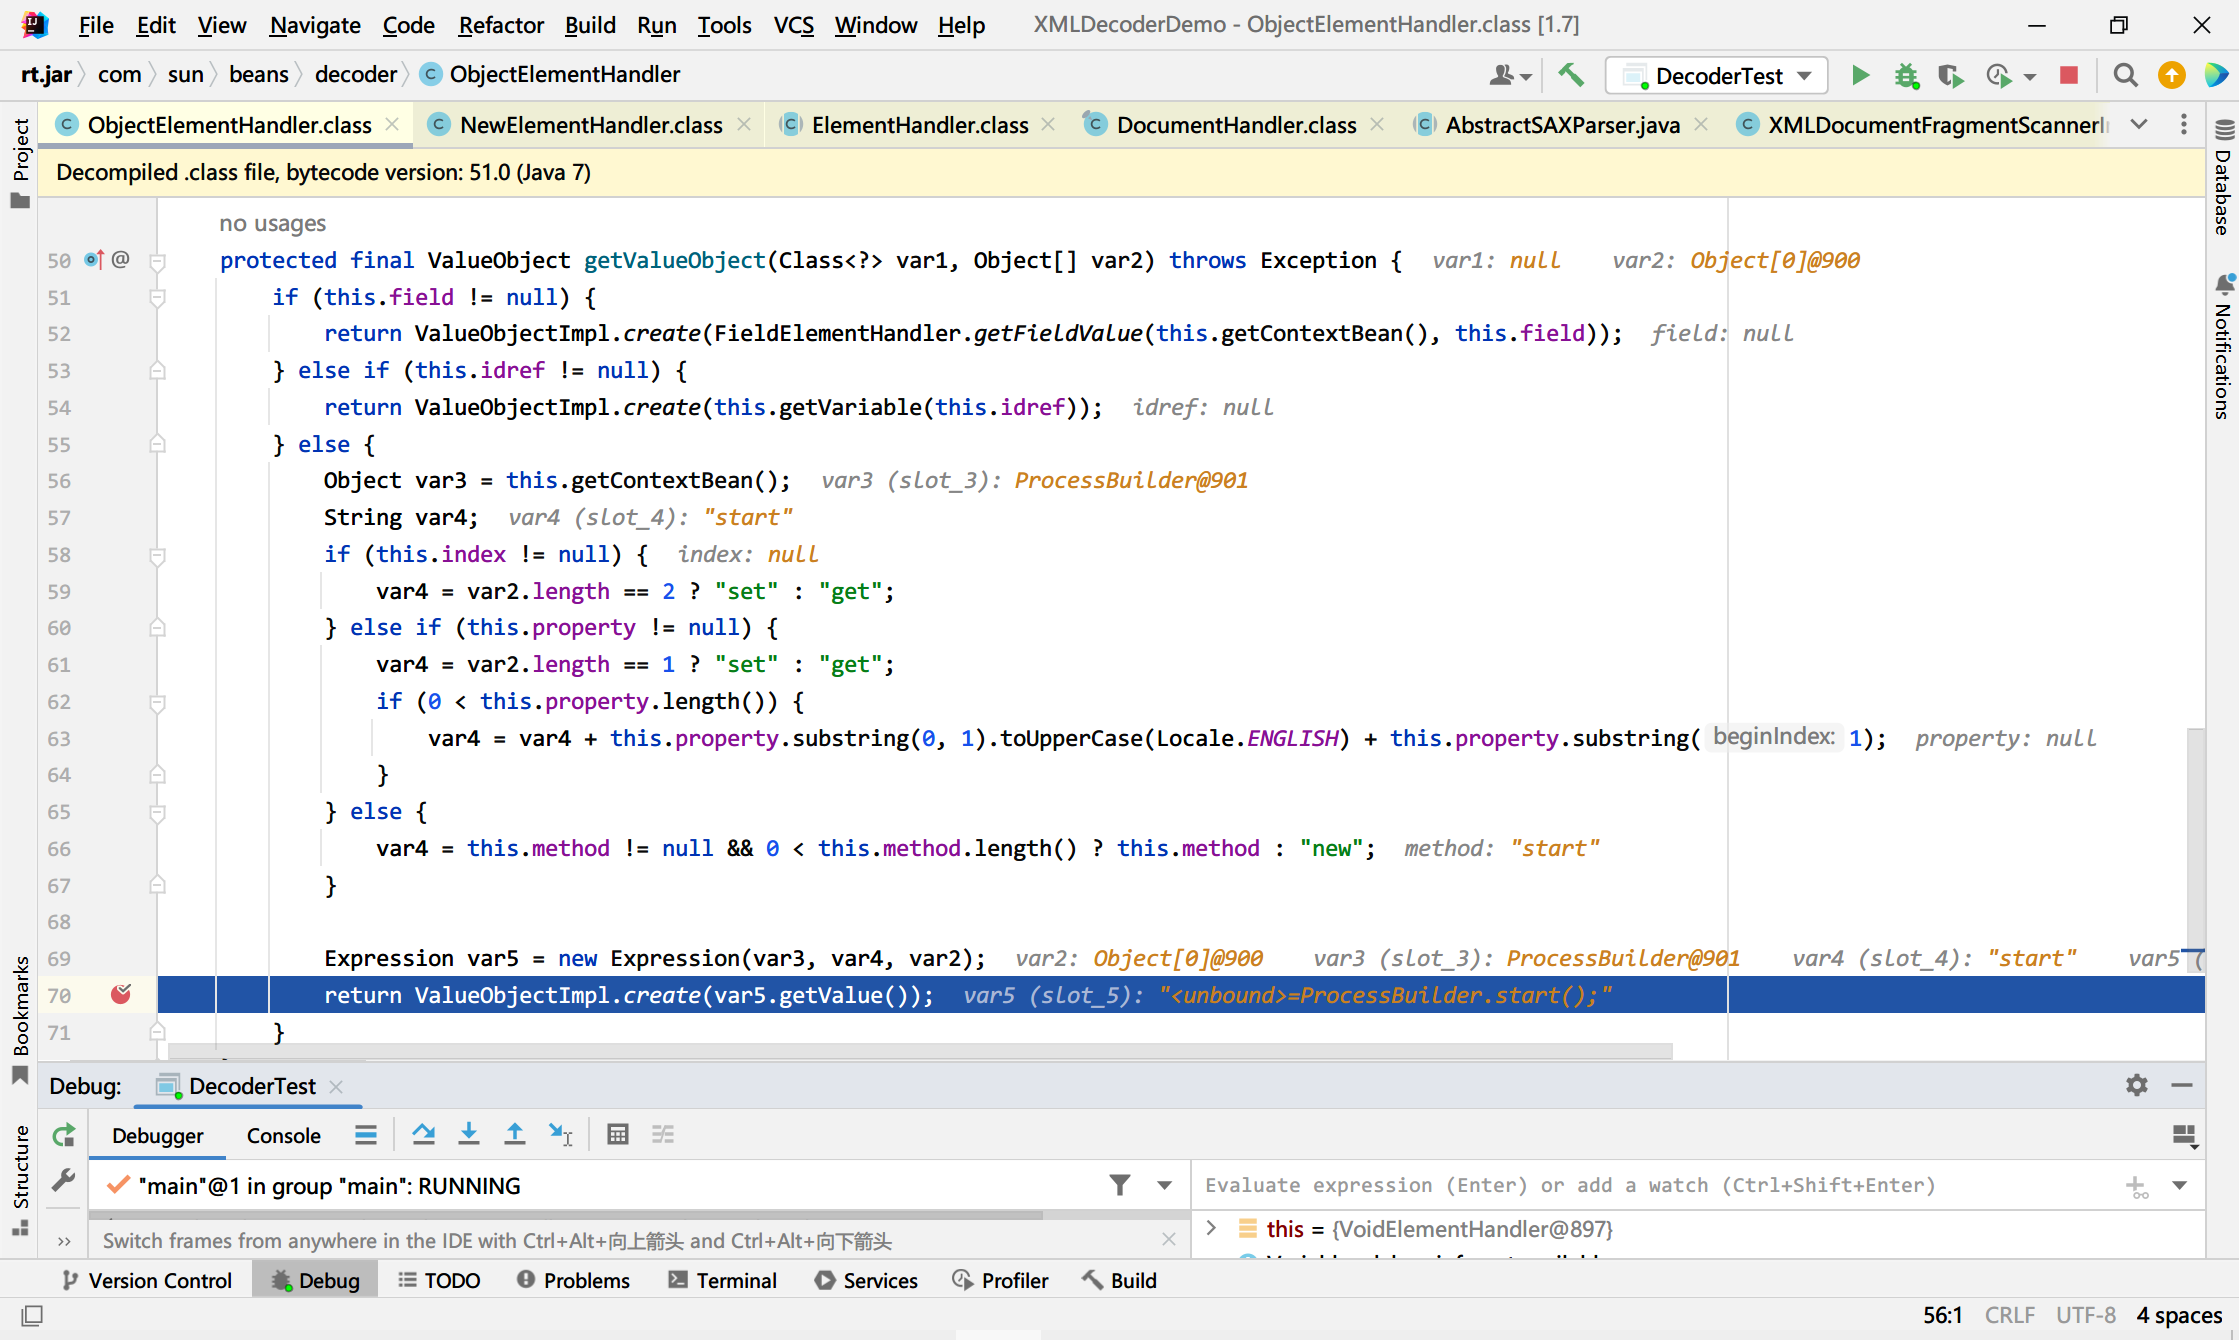Open the DecoderTest run configuration dropdown
Image resolution: width=2239 pixels, height=1340 pixels.
(1717, 76)
